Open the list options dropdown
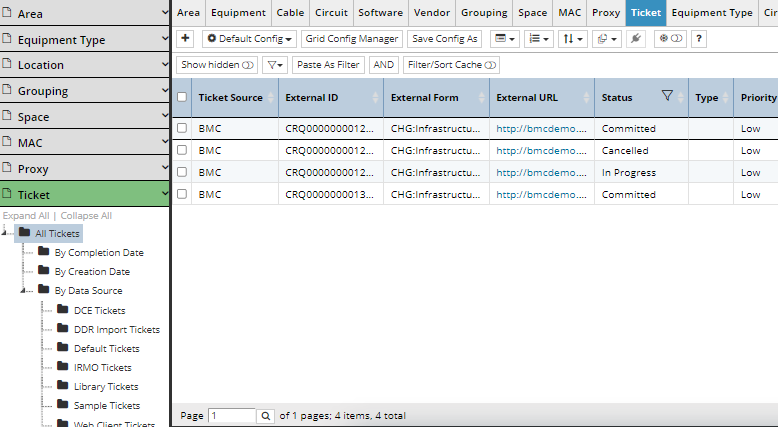778x427 pixels. pyautogui.click(x=538, y=39)
